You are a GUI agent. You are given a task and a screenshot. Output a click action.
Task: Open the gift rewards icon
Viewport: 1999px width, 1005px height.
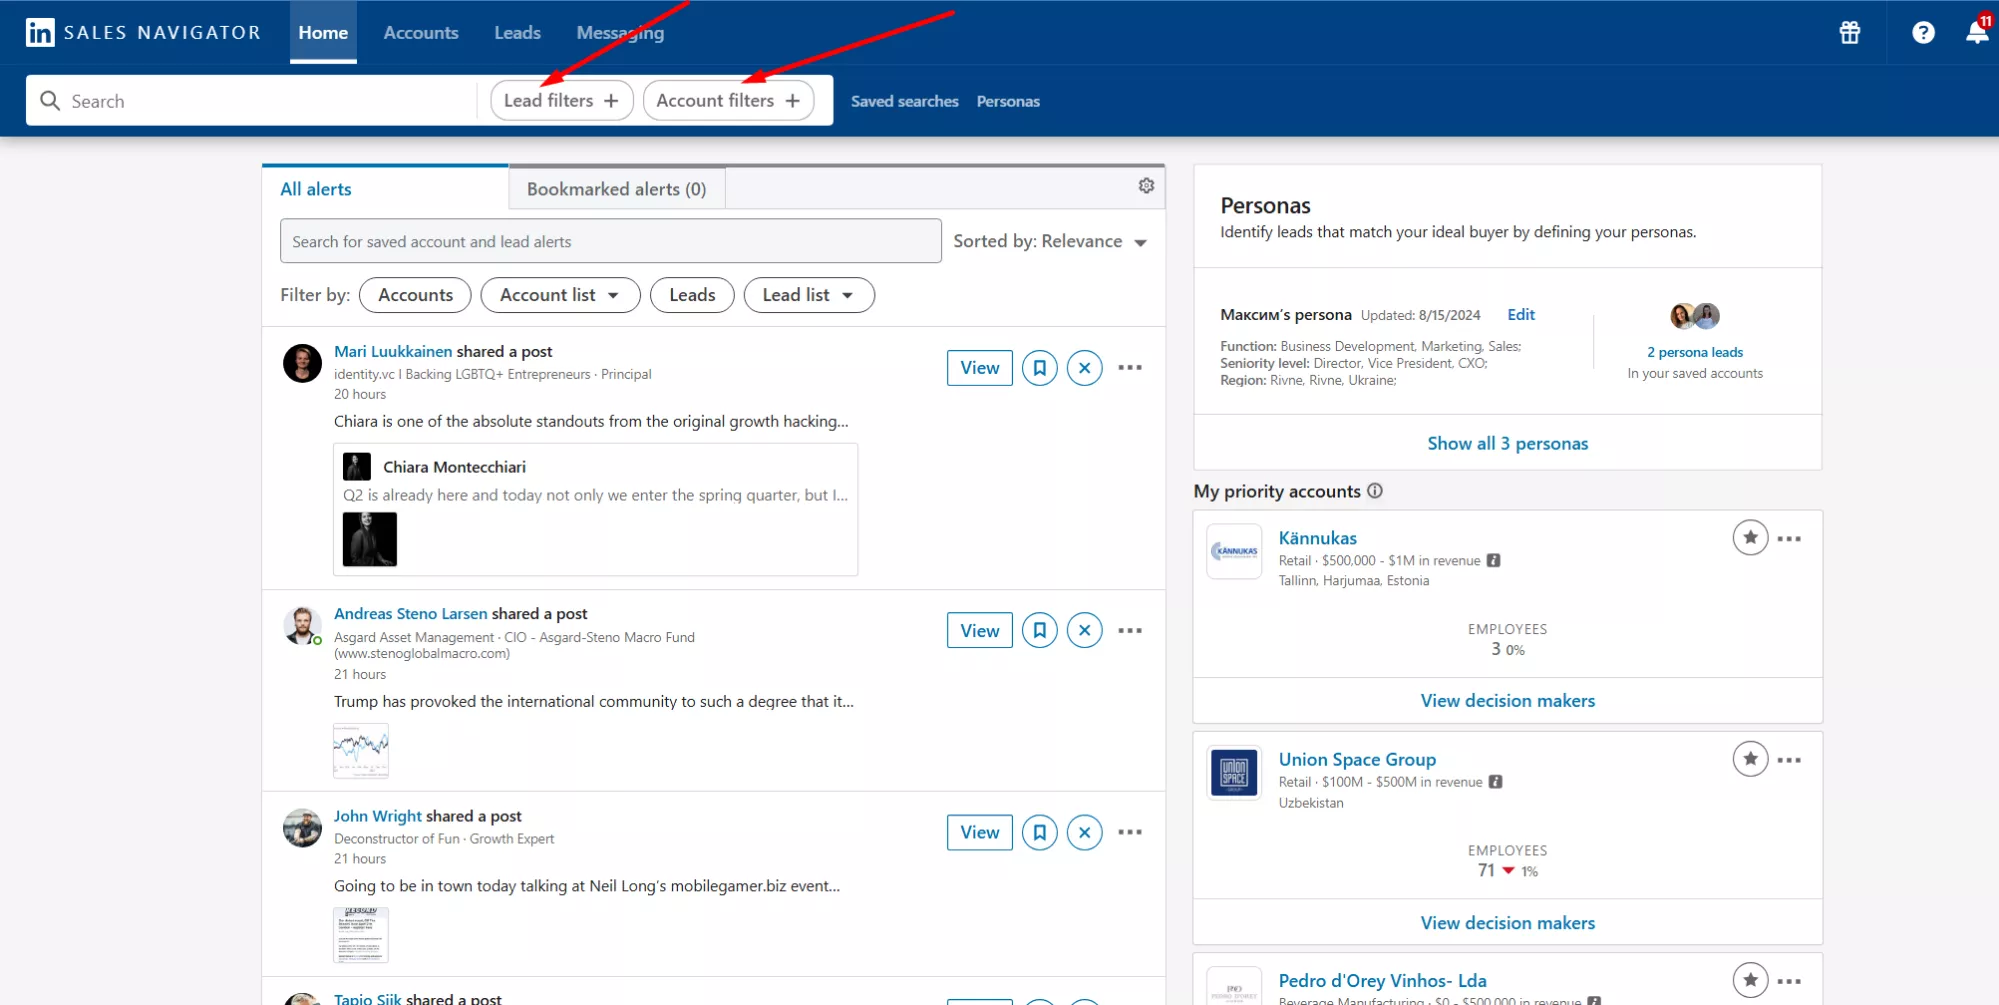(1850, 33)
